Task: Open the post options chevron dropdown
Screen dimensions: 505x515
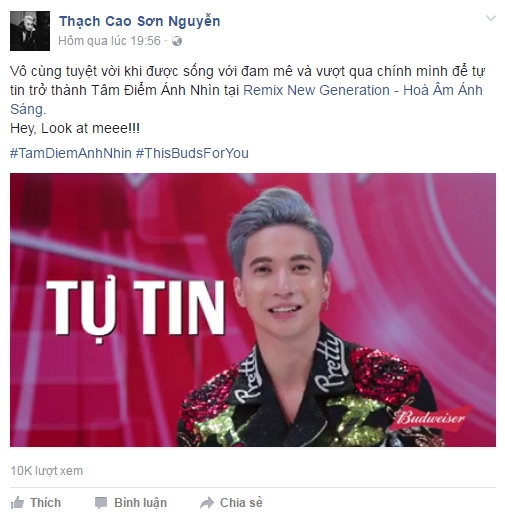Action: (x=491, y=18)
